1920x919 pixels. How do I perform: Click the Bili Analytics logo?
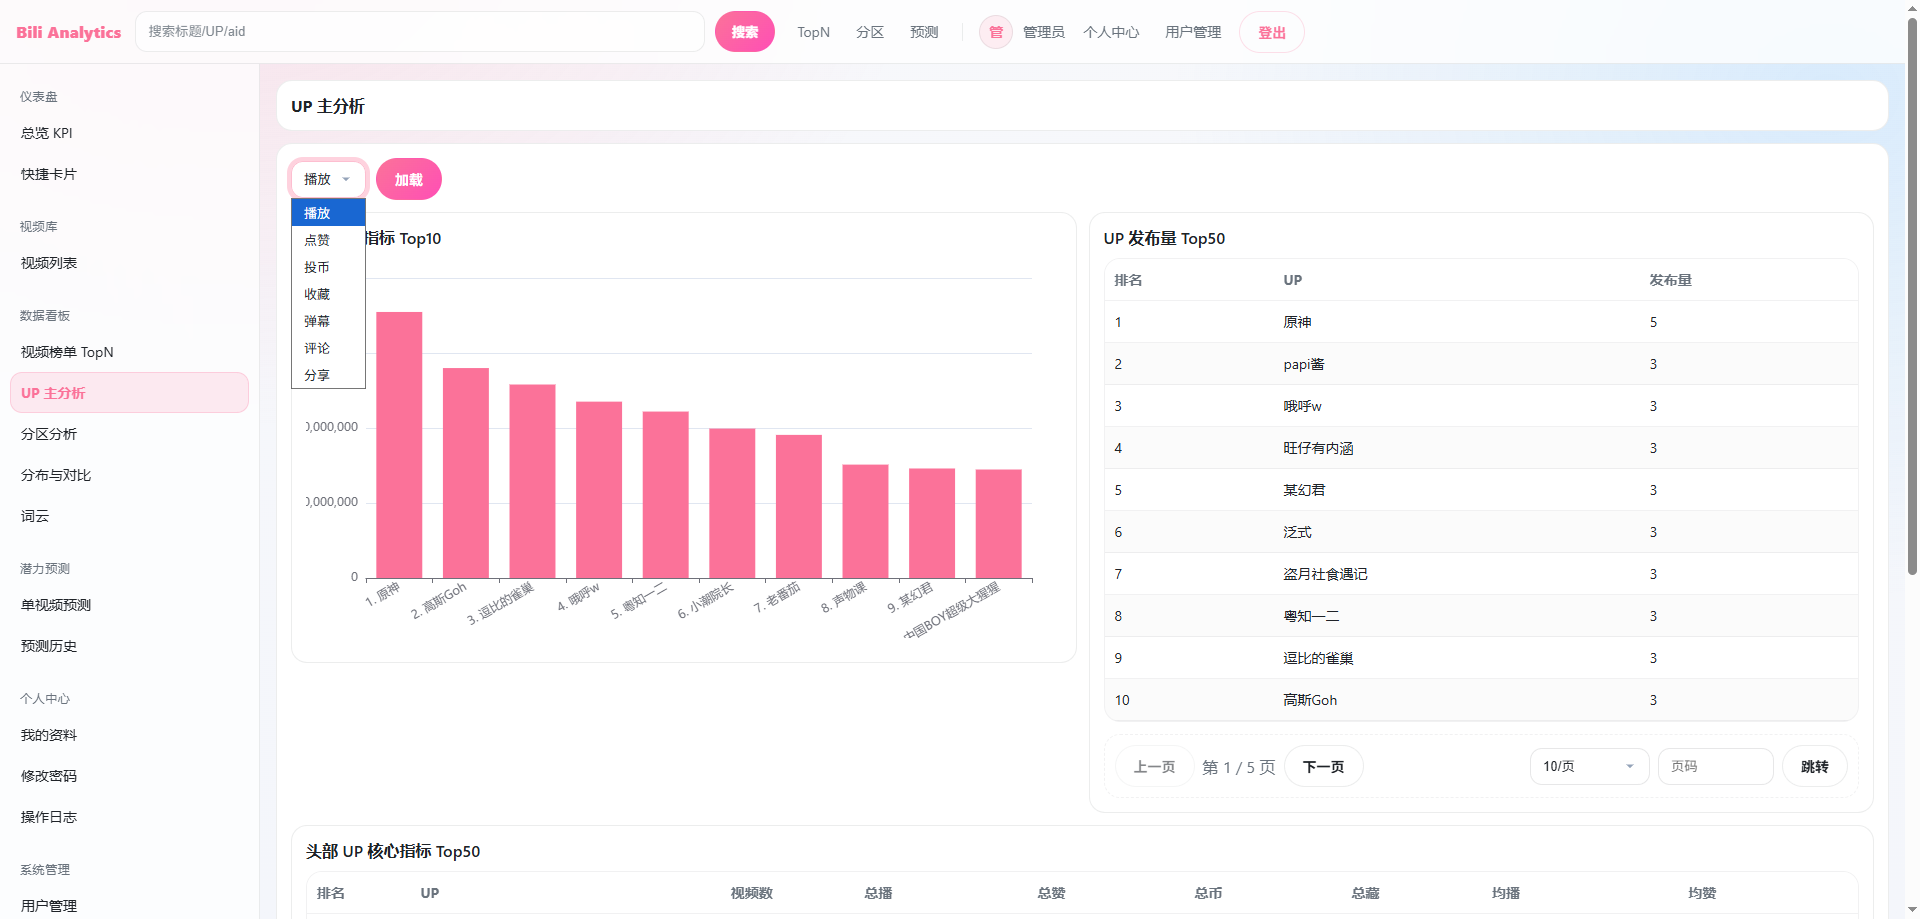(68, 32)
